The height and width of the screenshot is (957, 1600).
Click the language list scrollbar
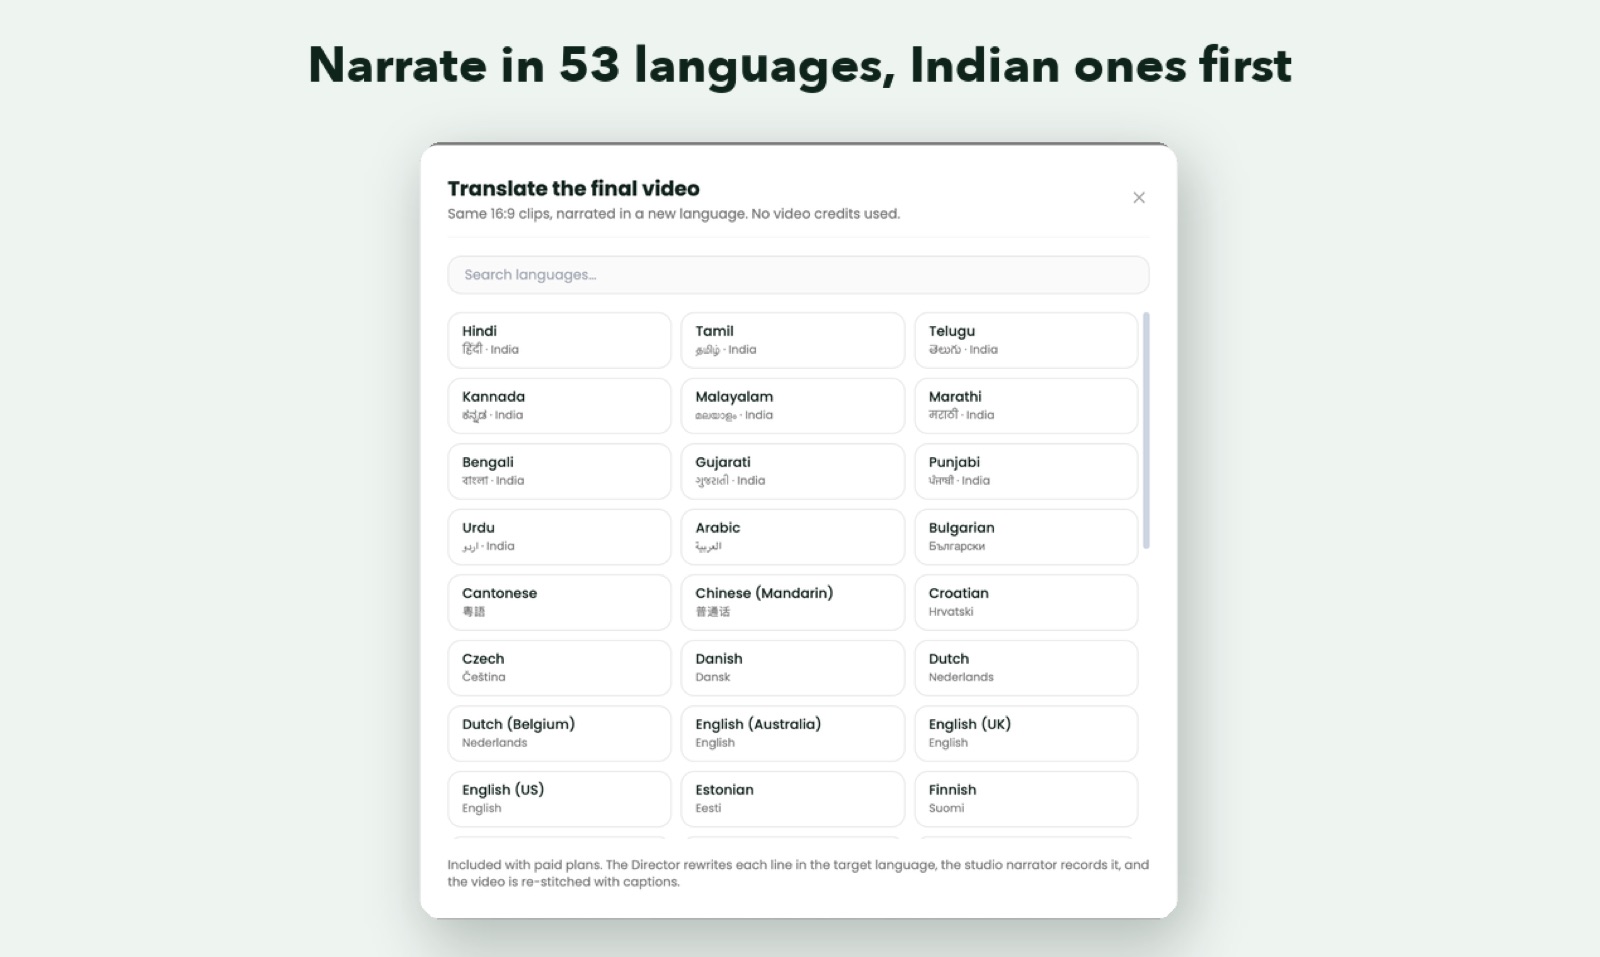coord(1146,430)
